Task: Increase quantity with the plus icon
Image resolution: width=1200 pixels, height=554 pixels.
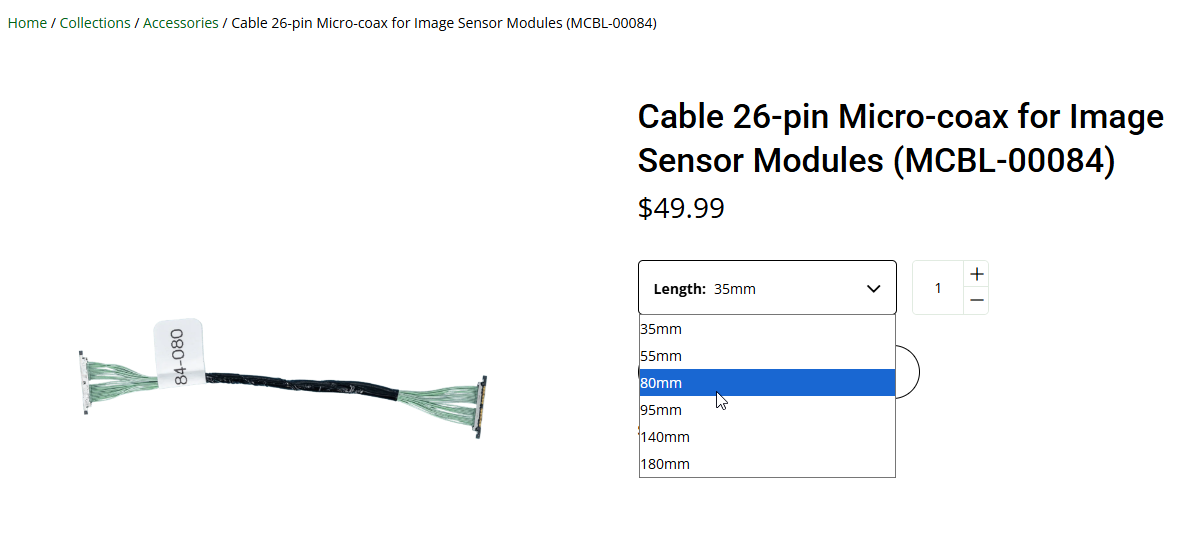Action: [x=977, y=274]
